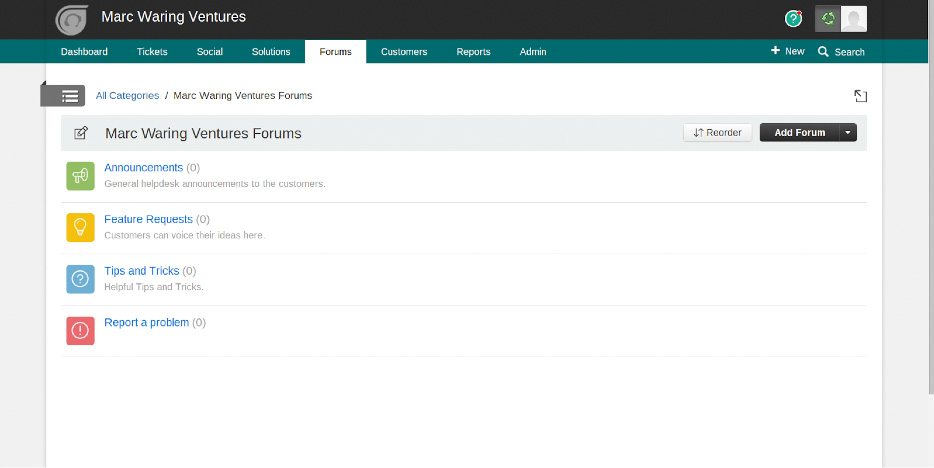Open the Admin tab
The image size is (934, 468).
coord(533,52)
